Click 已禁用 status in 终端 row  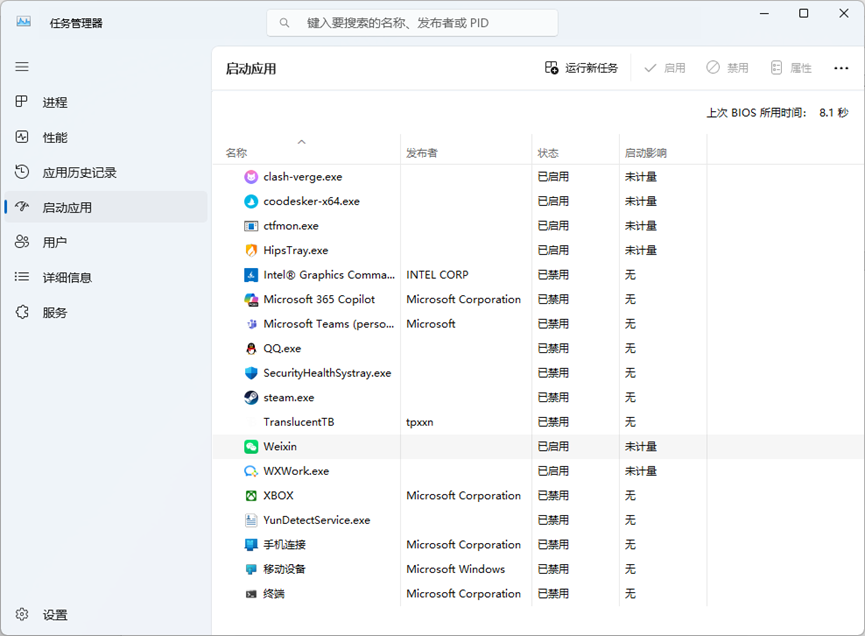click(553, 594)
